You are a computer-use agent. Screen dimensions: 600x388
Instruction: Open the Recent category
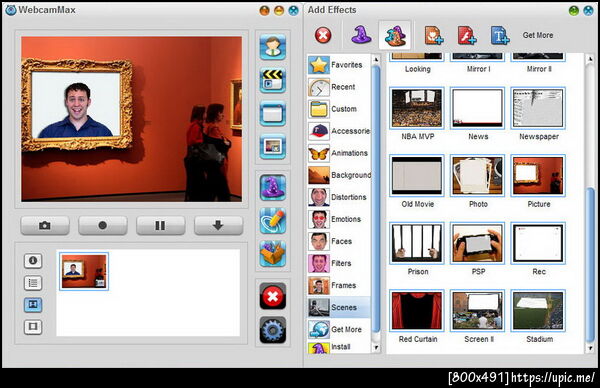[339, 87]
